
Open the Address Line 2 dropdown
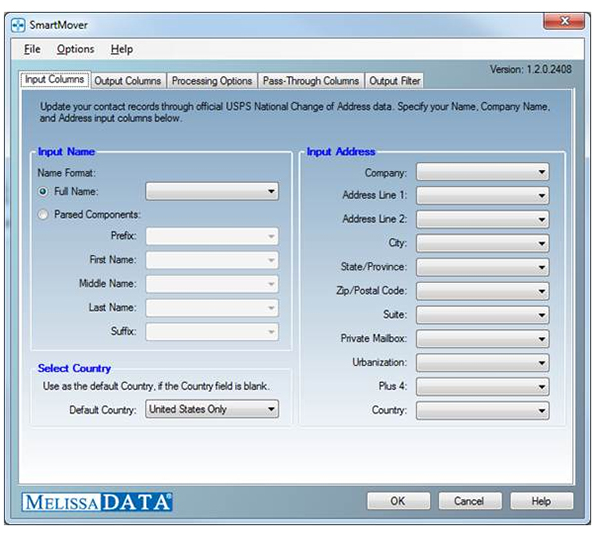point(483,219)
